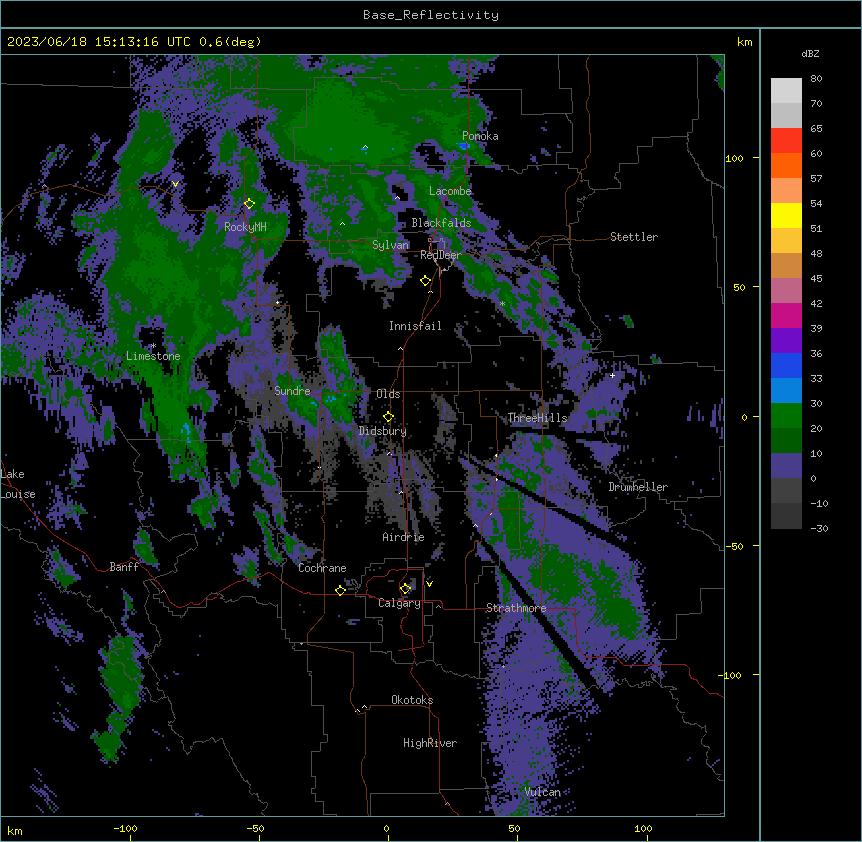Screen dimensions: 862x842
Task: Select the red 60-65 dBZ legend swatch
Action: click(x=786, y=140)
